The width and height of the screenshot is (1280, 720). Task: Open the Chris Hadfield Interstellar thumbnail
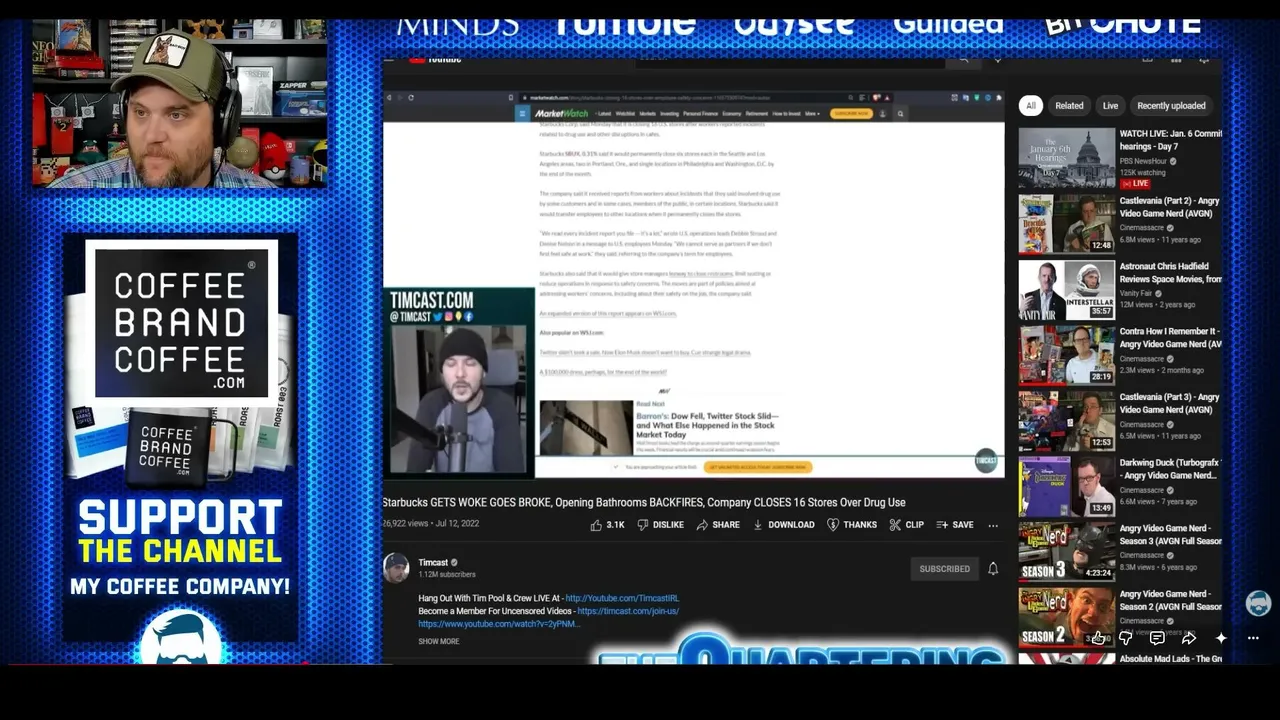1067,290
